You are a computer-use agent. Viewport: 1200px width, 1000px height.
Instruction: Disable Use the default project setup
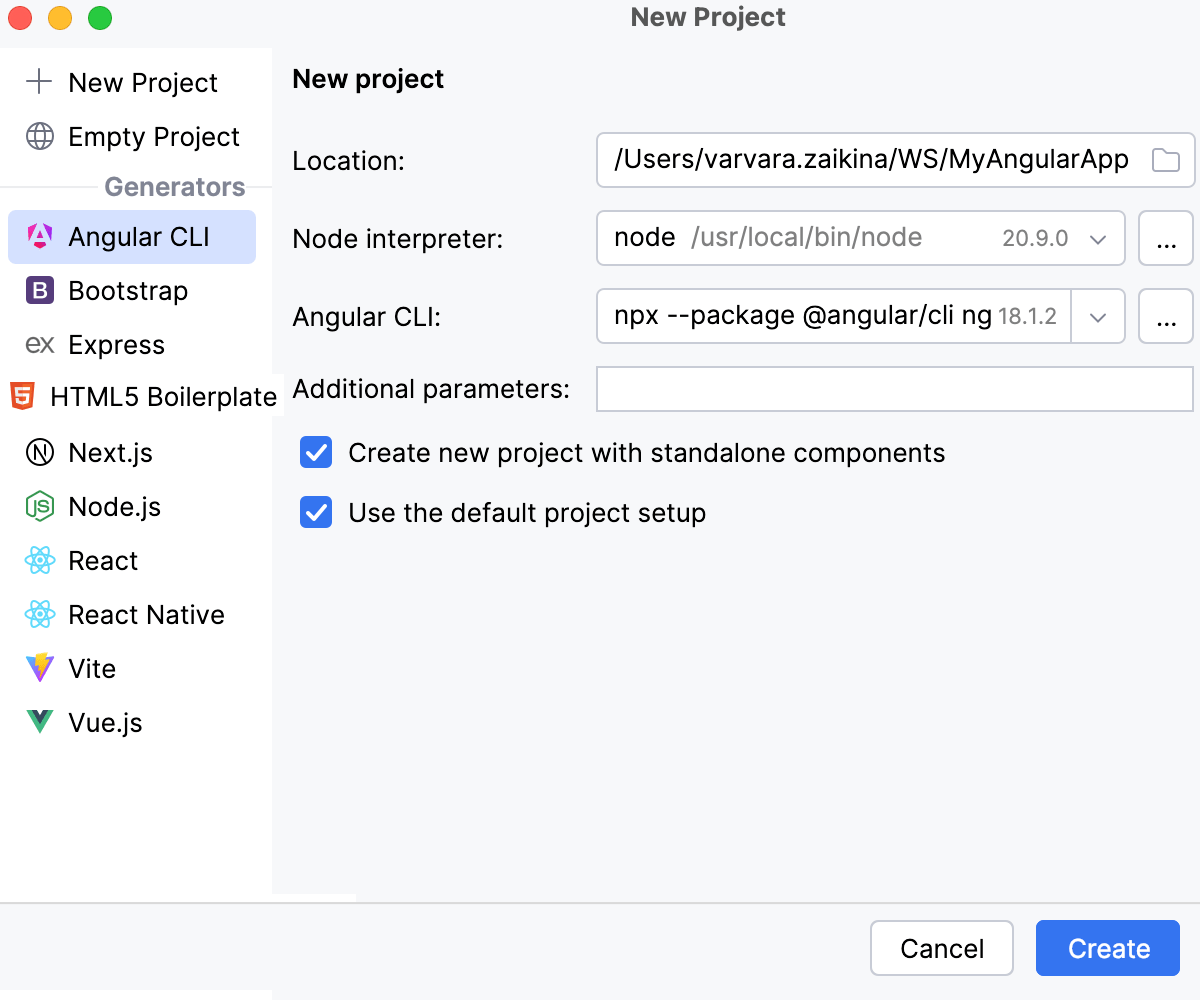315,512
